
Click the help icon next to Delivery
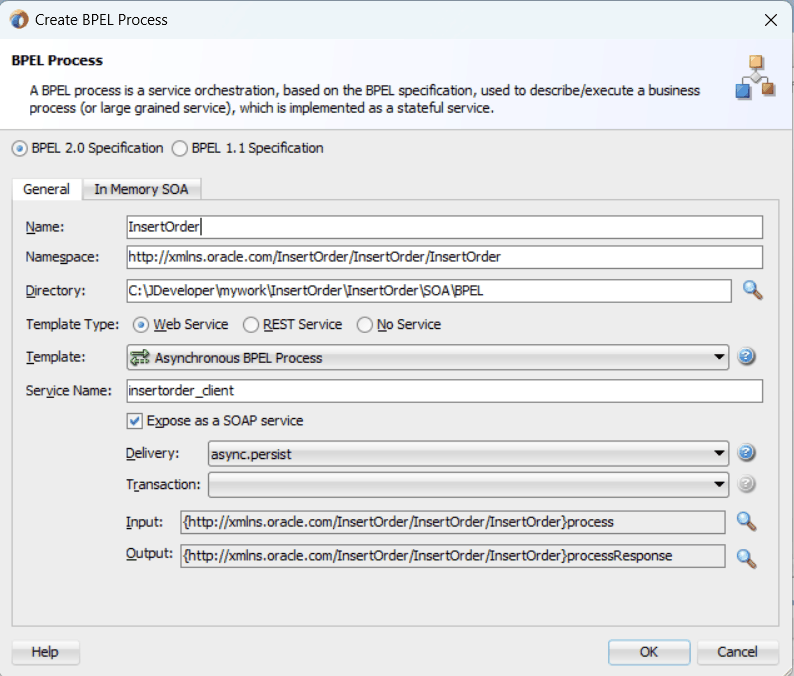pyautogui.click(x=746, y=453)
